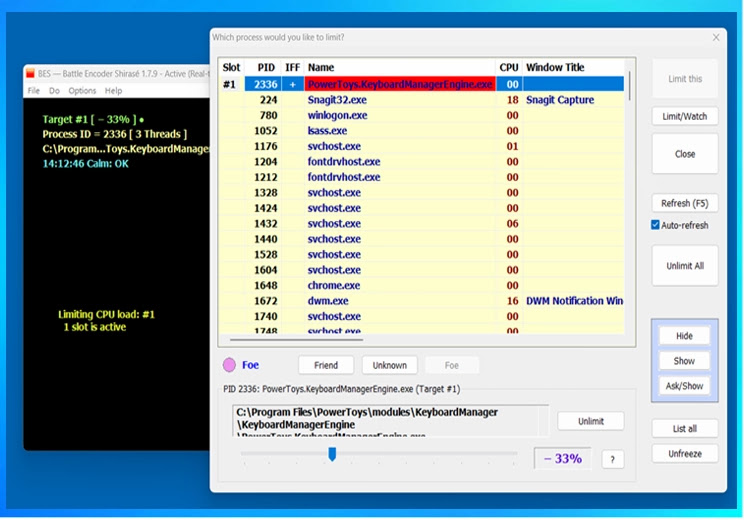Select the PowerToys.KeyboardManagerEngine.exe row

point(422,84)
